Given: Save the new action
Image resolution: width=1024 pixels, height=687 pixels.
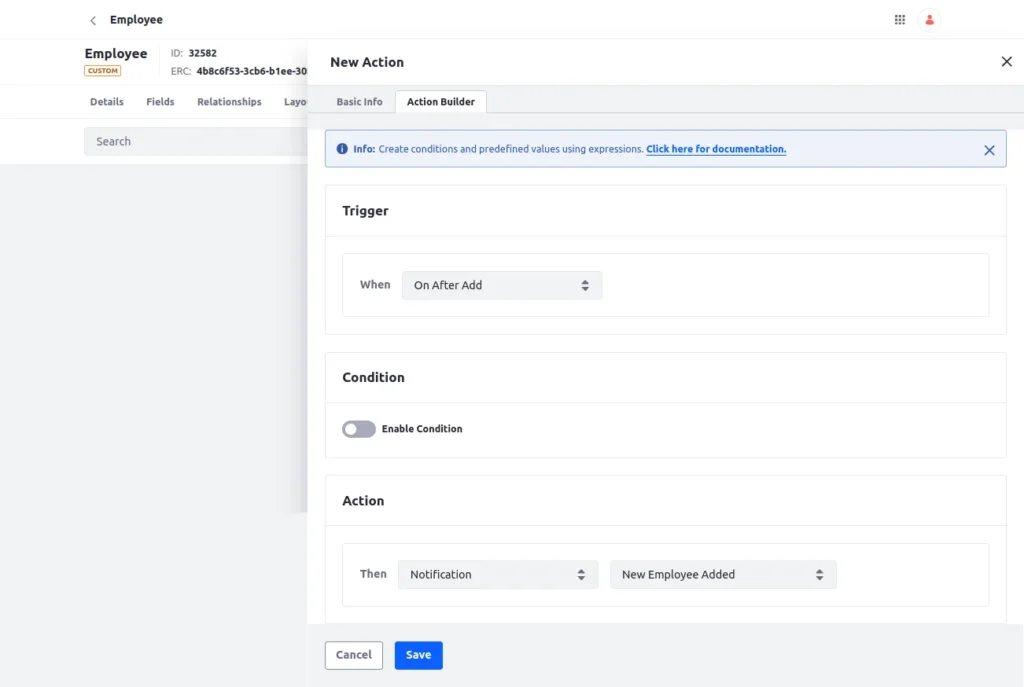Looking at the screenshot, I should (418, 655).
